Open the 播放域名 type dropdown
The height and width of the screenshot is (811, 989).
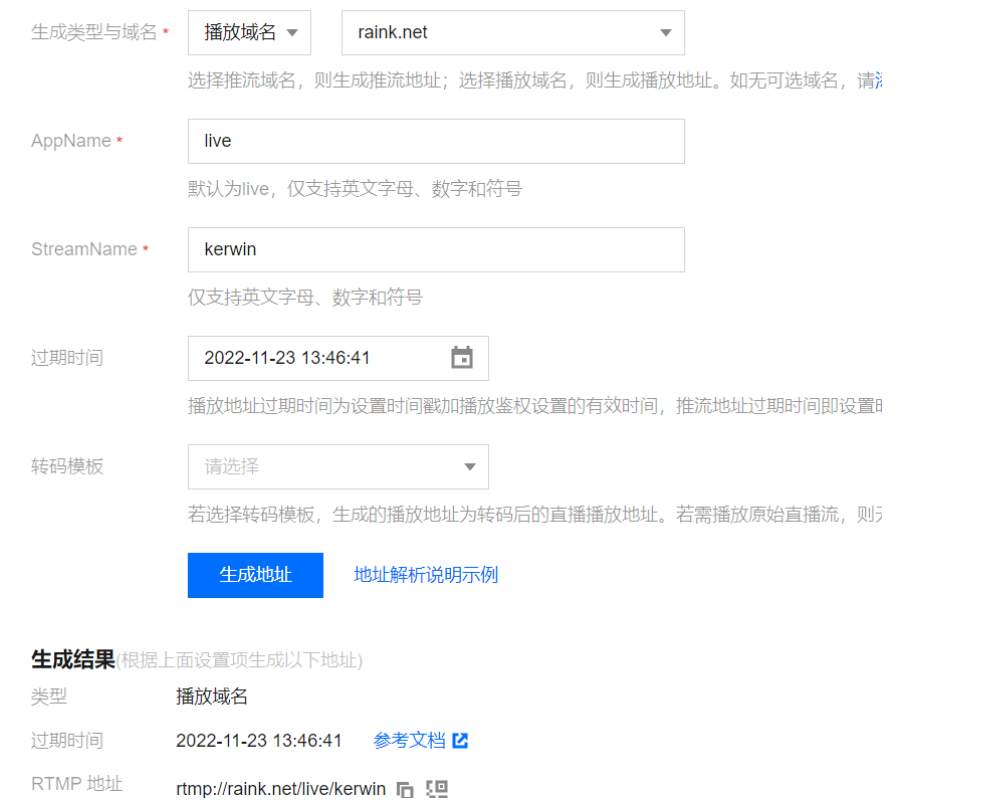pos(249,32)
